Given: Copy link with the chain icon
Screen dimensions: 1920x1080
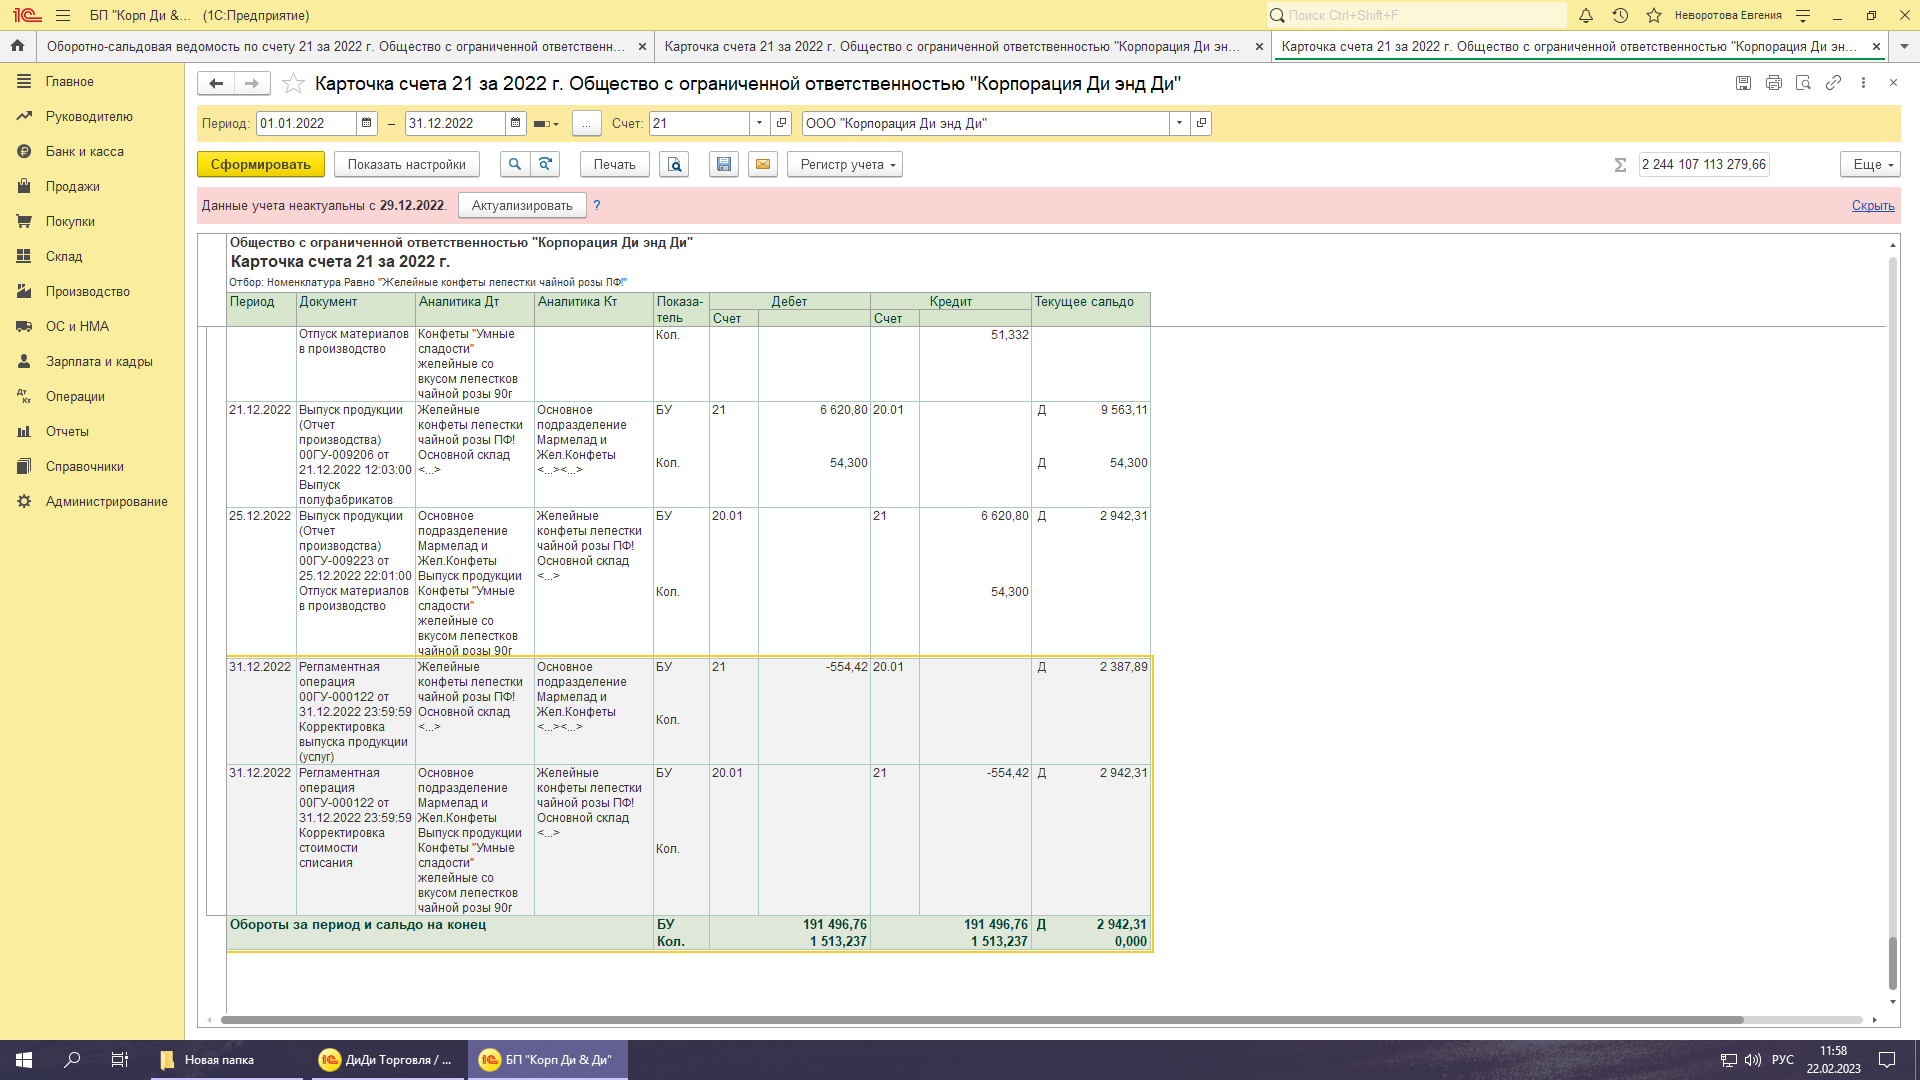Looking at the screenshot, I should (x=1833, y=83).
